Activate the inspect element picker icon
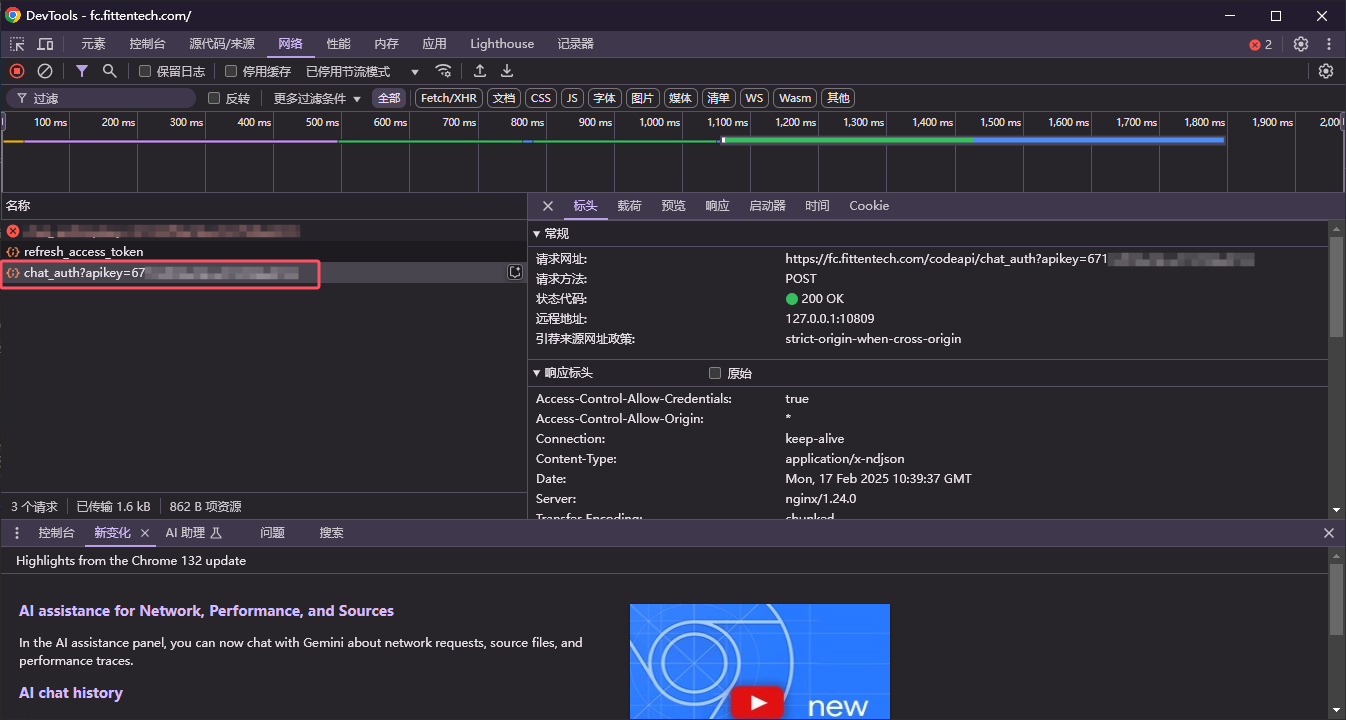The width and height of the screenshot is (1346, 720). pos(17,44)
